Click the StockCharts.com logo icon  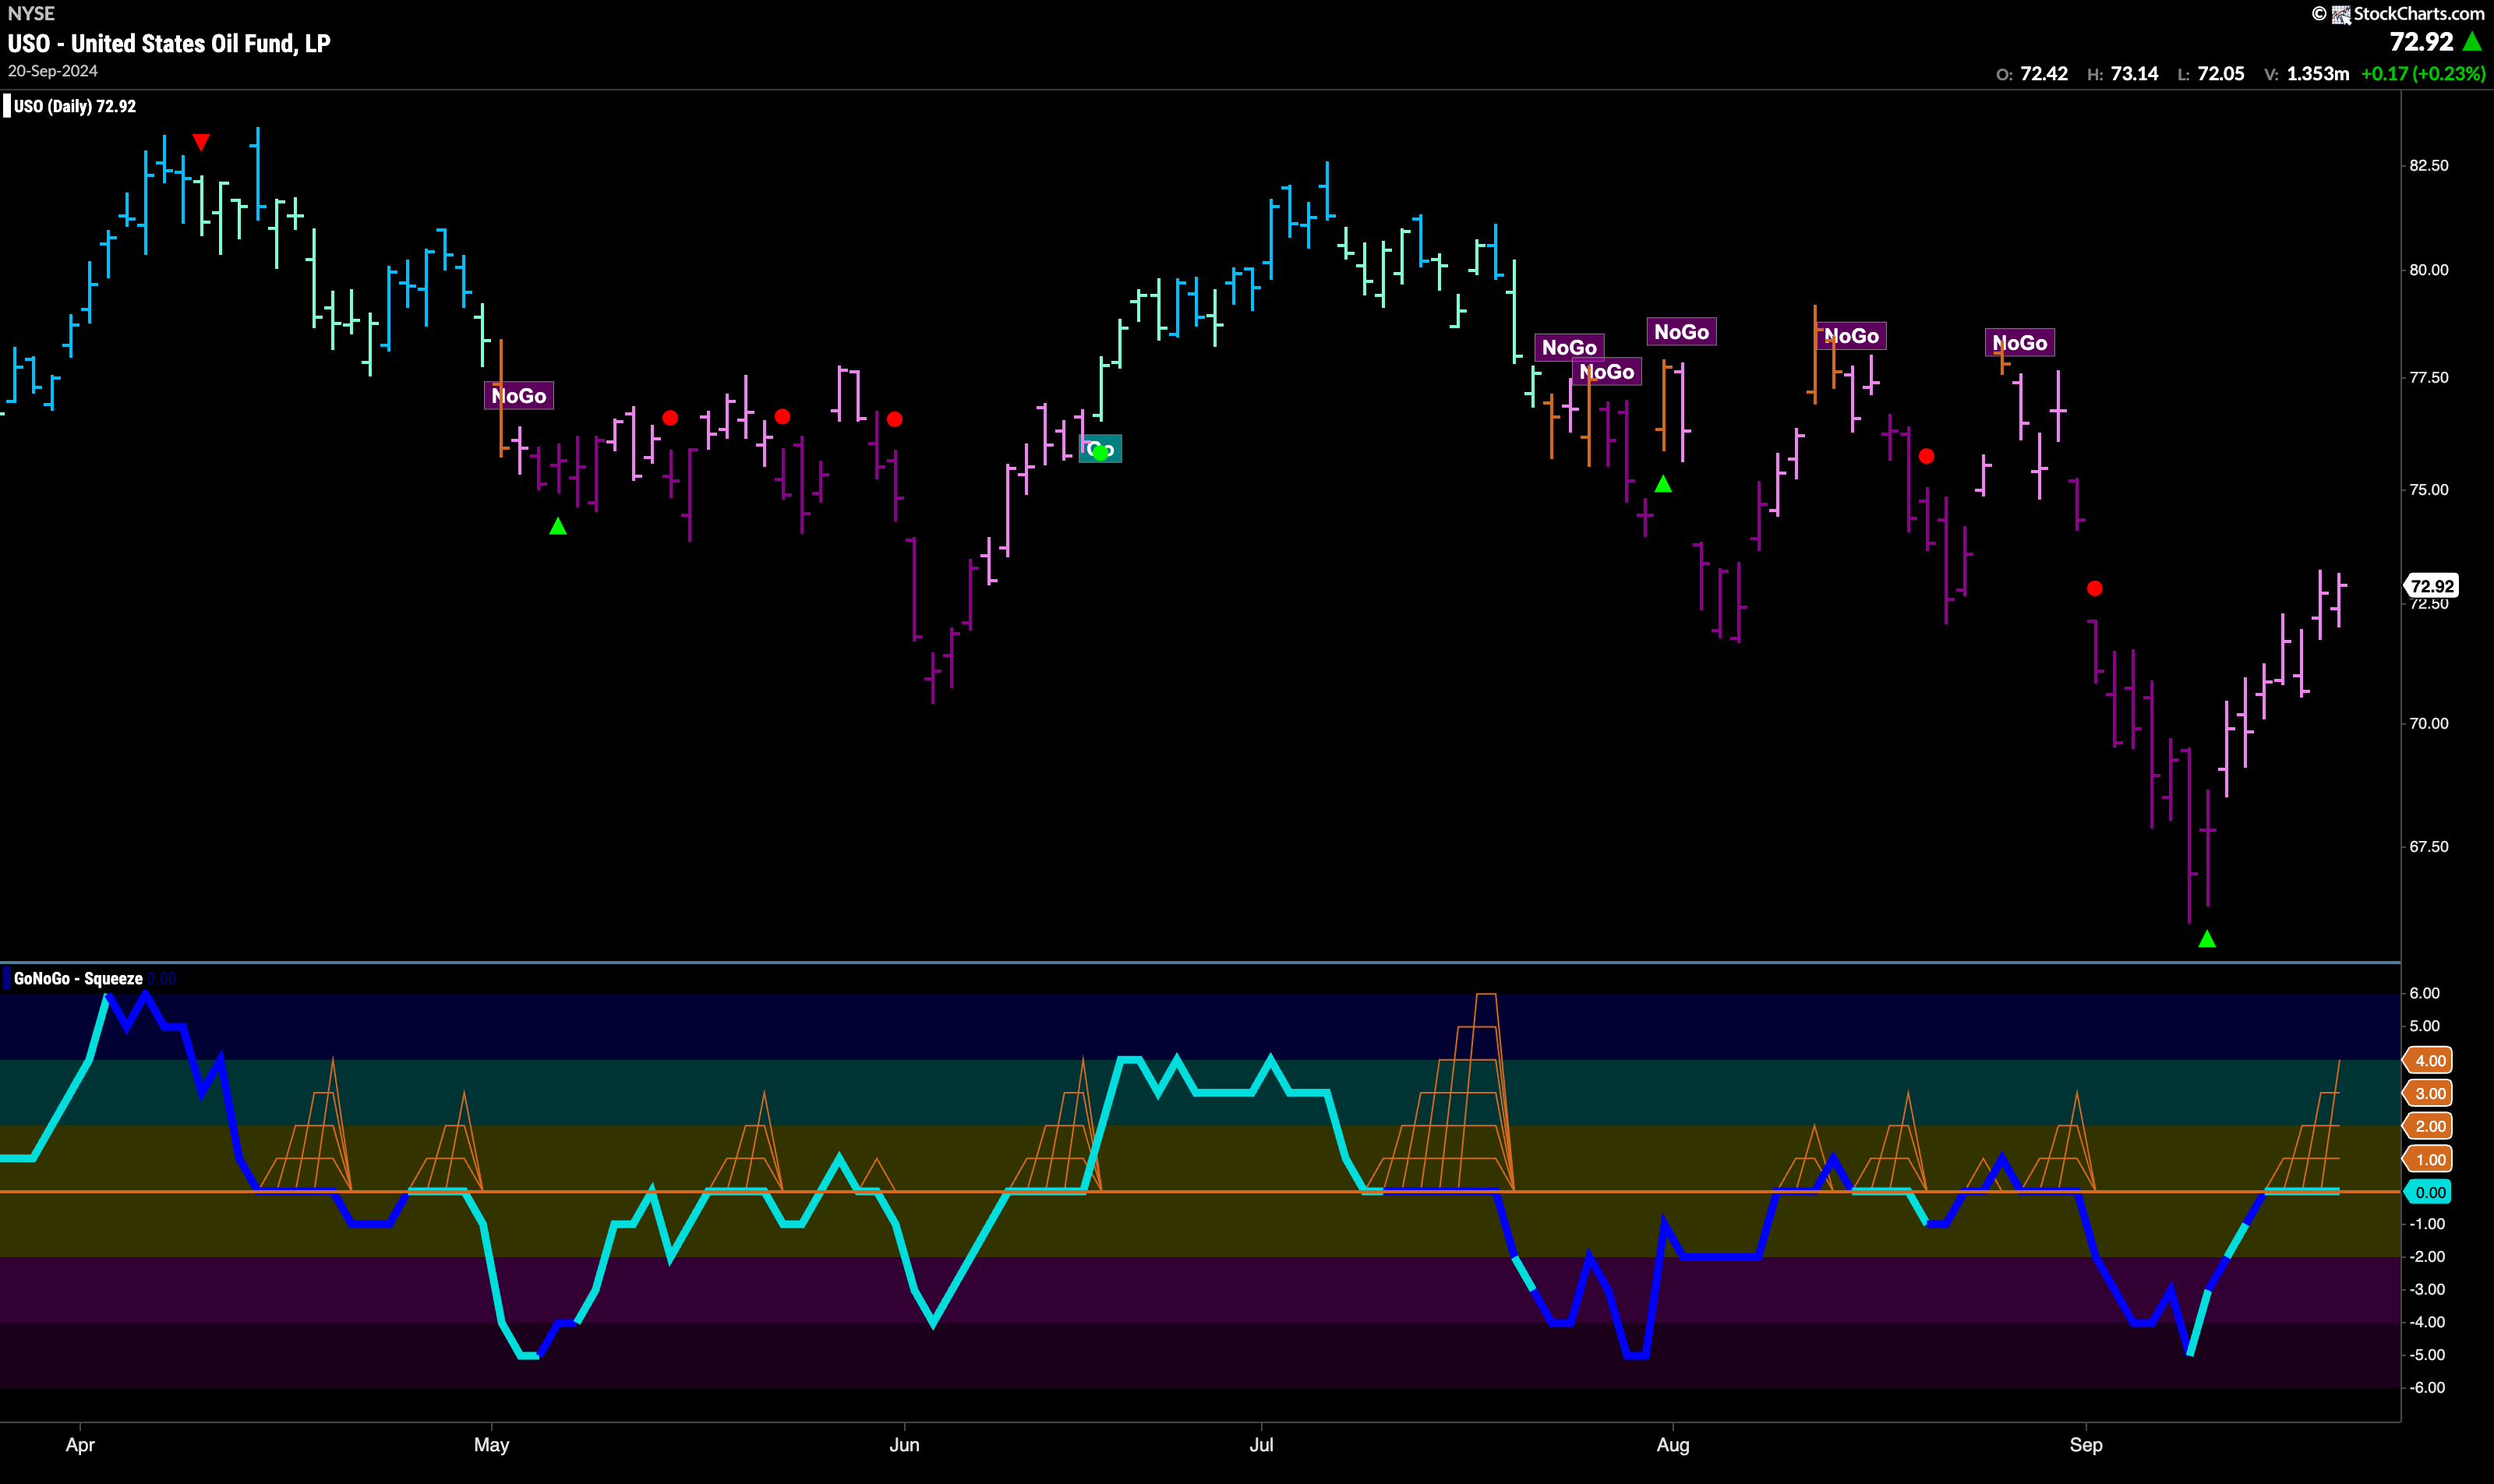coord(2341,14)
